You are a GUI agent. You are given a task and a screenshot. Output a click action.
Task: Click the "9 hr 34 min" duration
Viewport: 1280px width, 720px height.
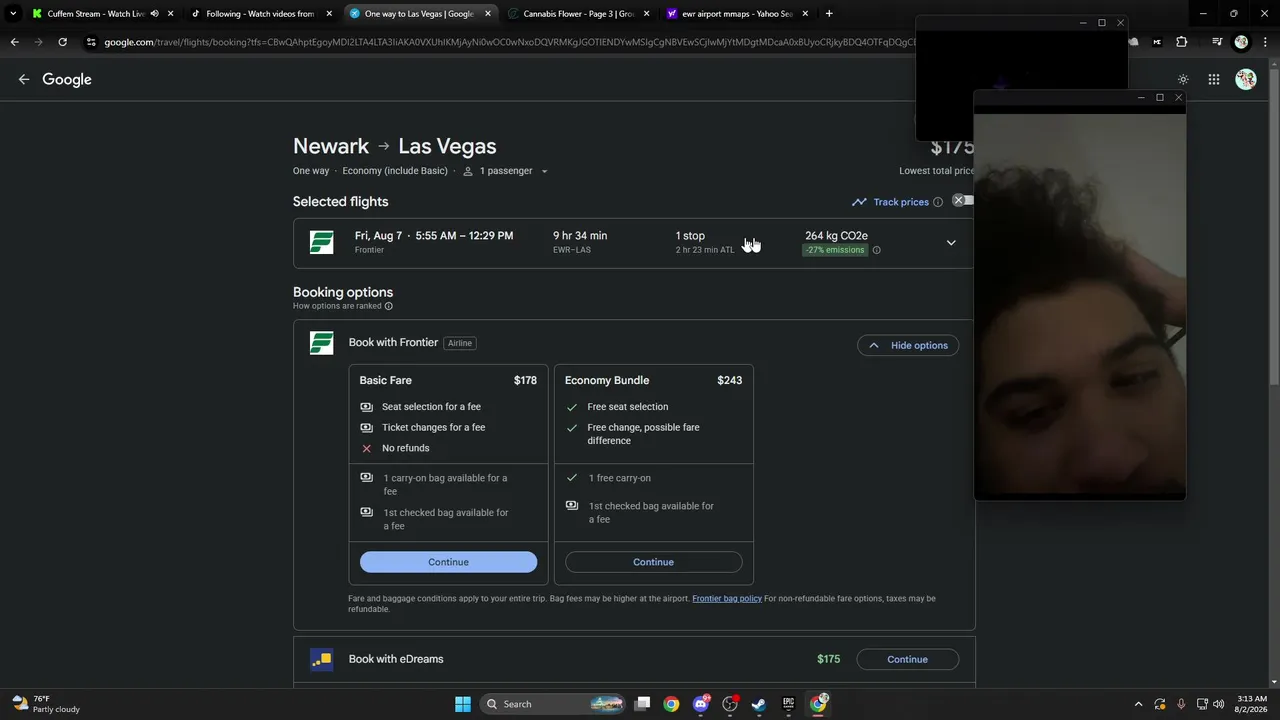coord(580,236)
